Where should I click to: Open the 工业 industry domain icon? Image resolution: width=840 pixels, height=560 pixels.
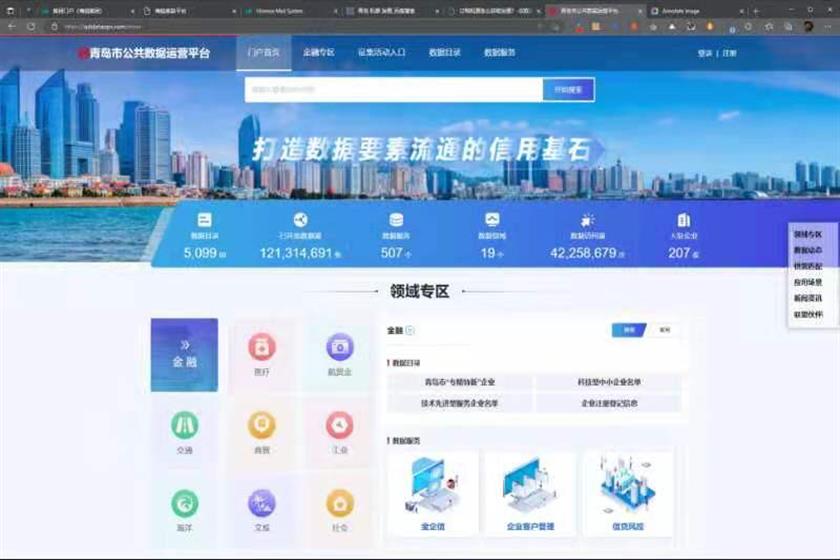[x=340, y=425]
